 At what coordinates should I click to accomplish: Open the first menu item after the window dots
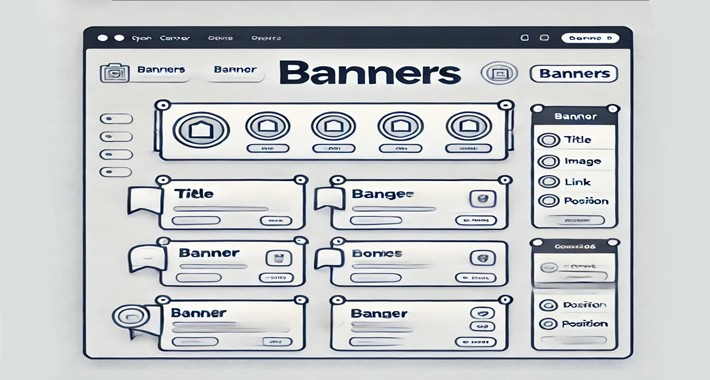click(x=141, y=38)
